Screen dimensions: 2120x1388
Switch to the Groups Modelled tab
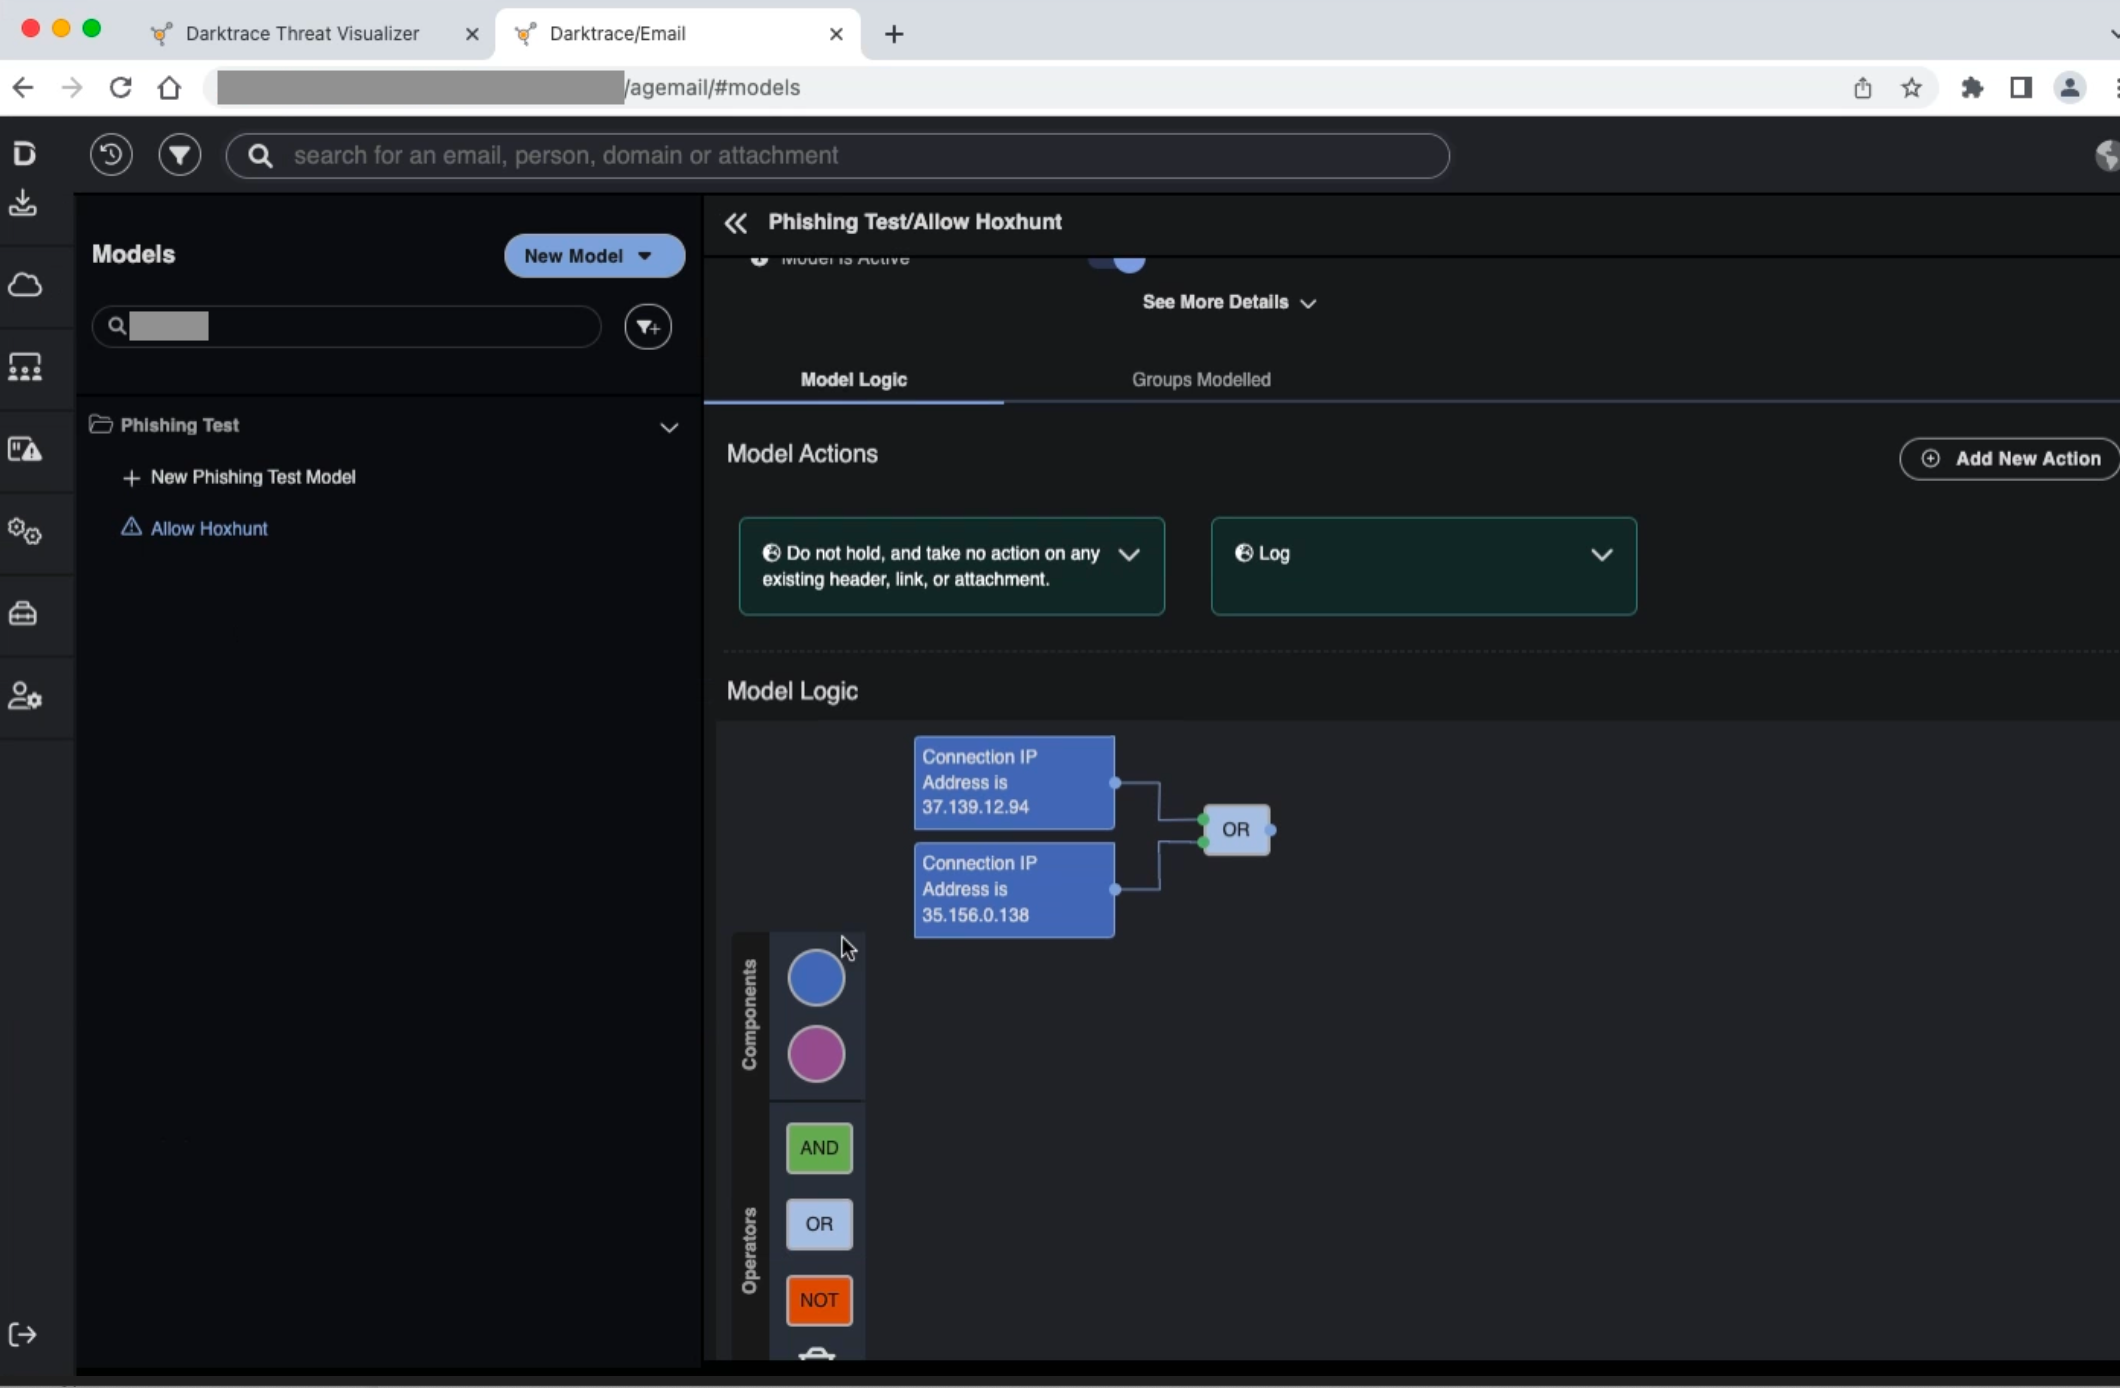[1201, 380]
